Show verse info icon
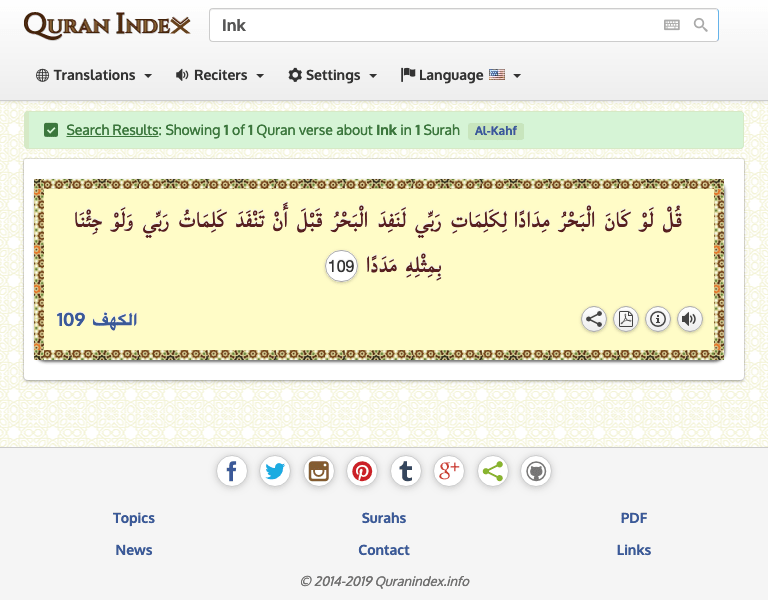 point(658,319)
